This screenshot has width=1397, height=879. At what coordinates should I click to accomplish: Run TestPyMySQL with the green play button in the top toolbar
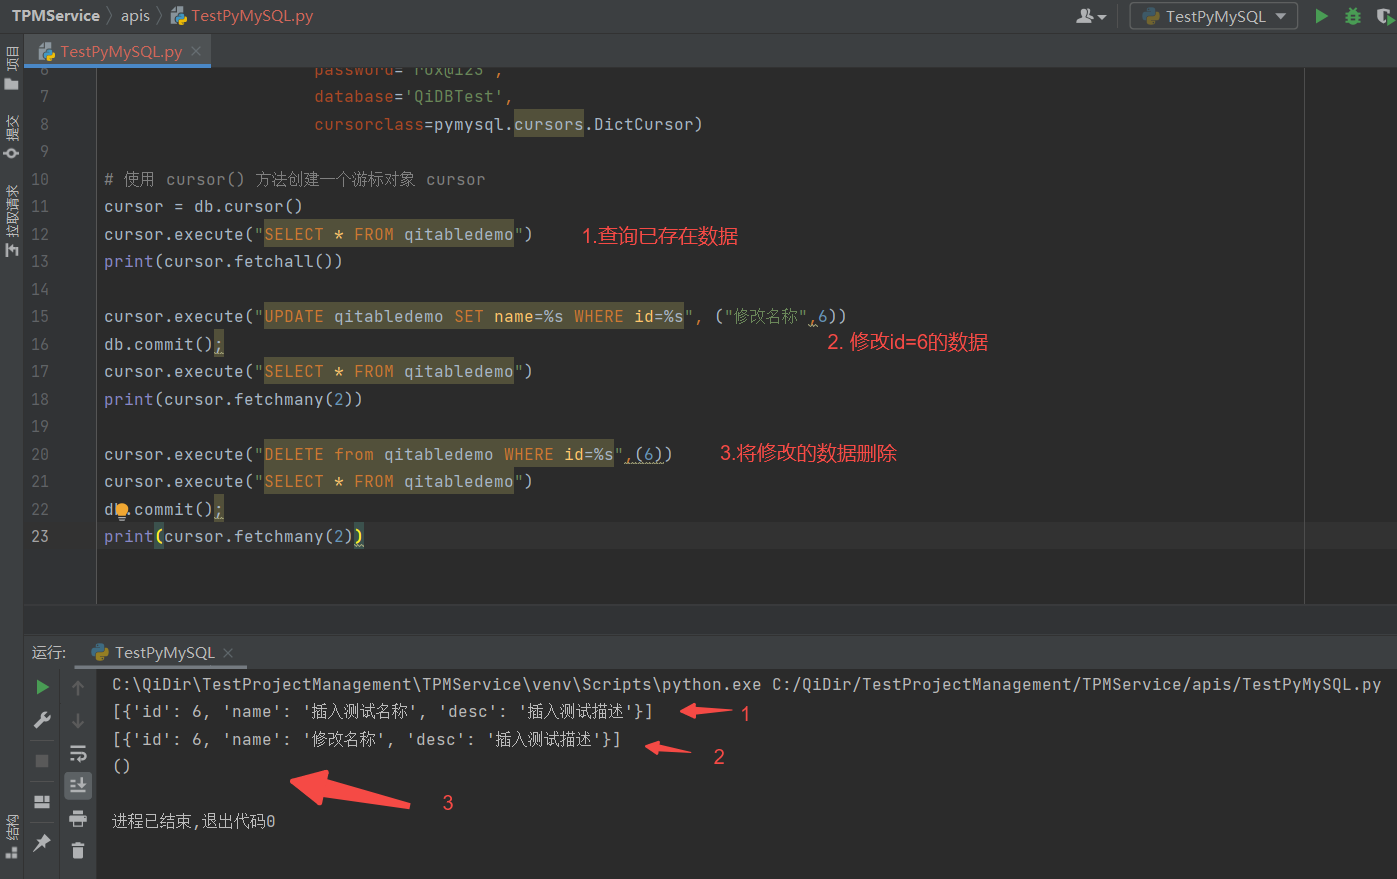pyautogui.click(x=1321, y=16)
